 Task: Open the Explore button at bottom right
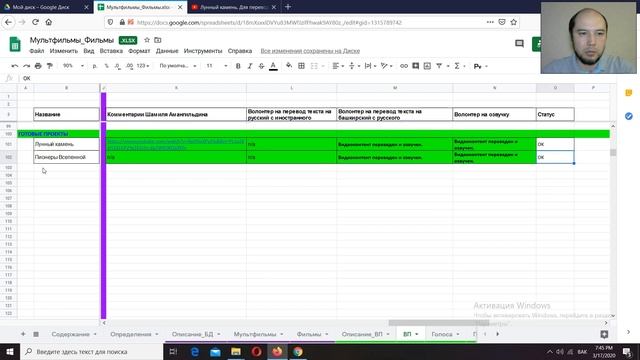point(604,334)
